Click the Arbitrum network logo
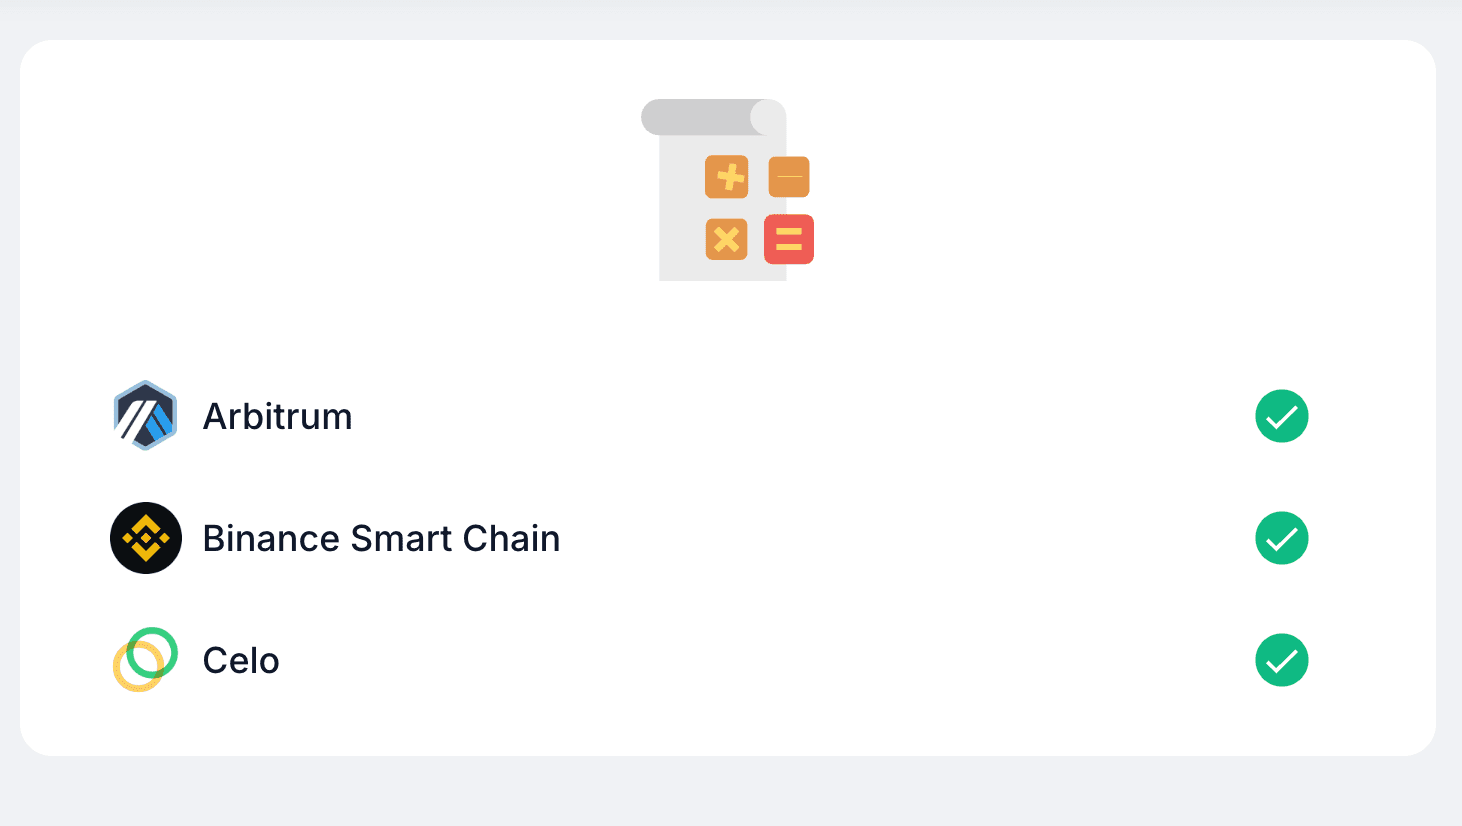Screen dimensions: 1462x826 (x=145, y=416)
